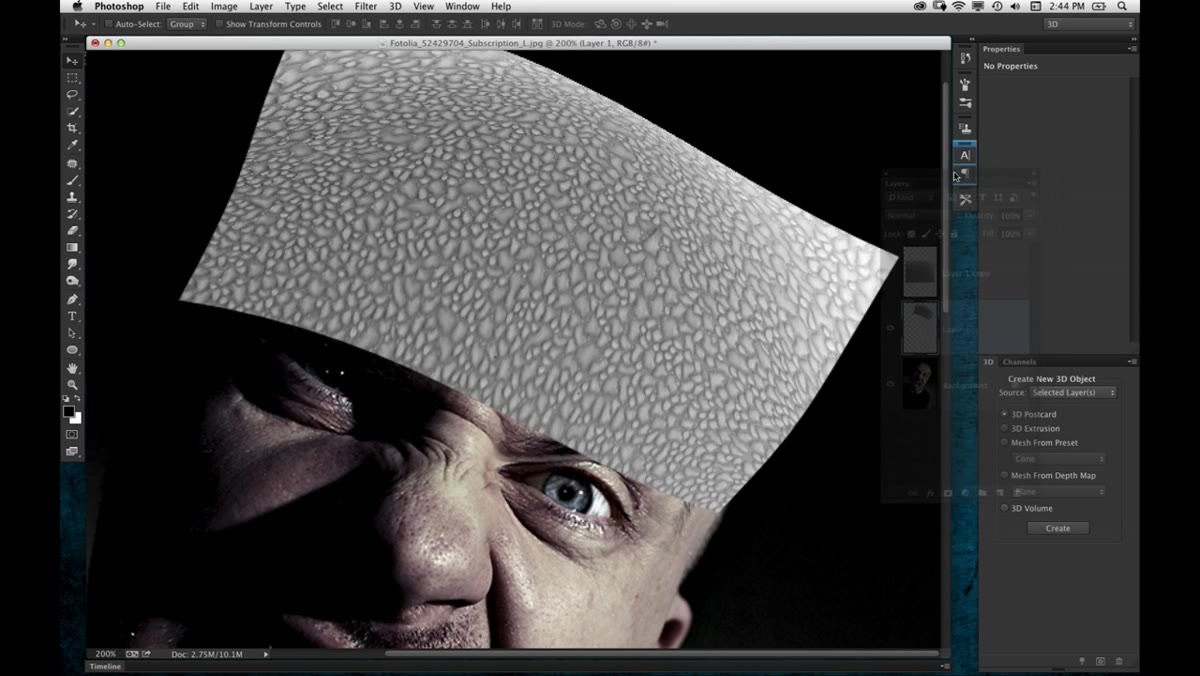Open Spotlight search in menu bar

(1123, 6)
